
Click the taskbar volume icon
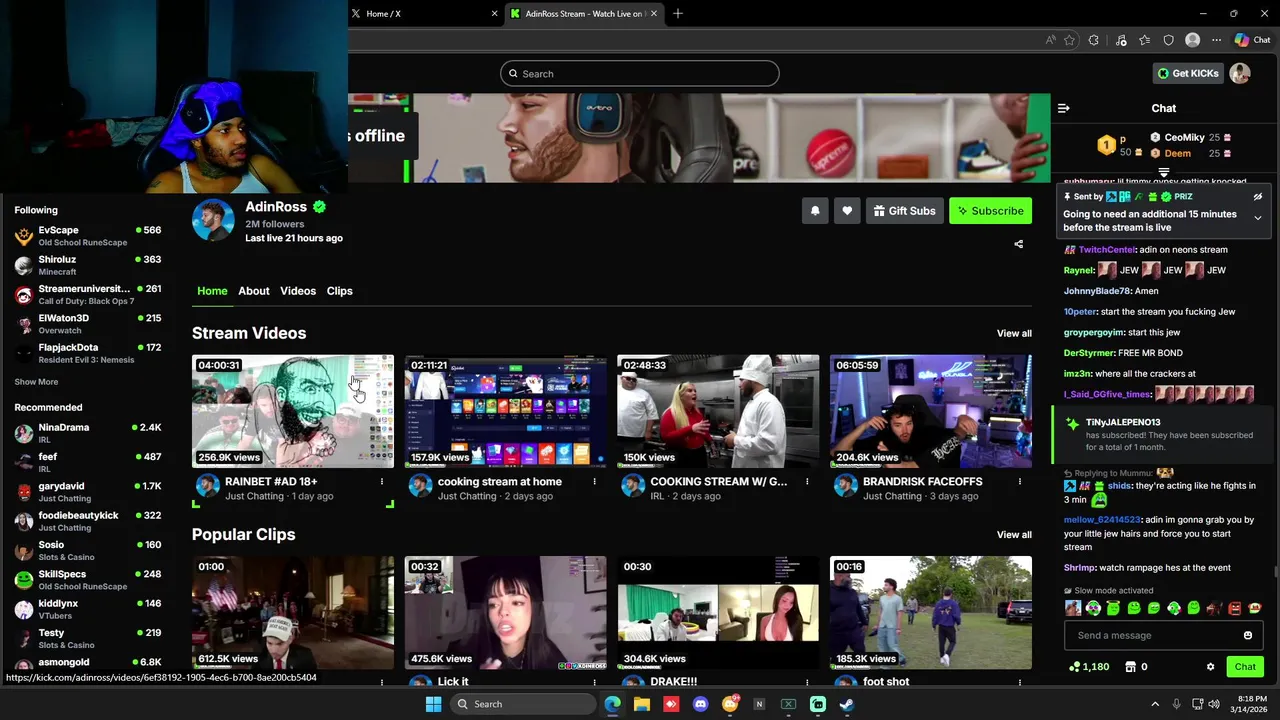pos(1214,704)
